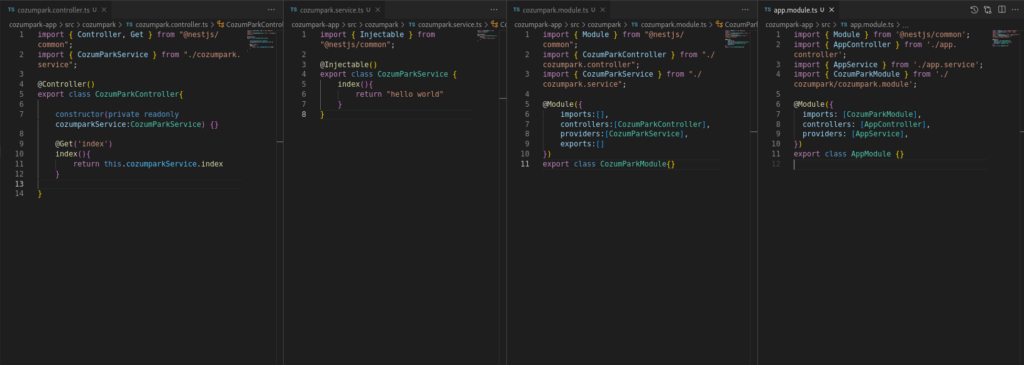1024x365 pixels.
Task: Click cozumpark folder breadcrumb in module editor
Action: pyautogui.click(x=604, y=24)
